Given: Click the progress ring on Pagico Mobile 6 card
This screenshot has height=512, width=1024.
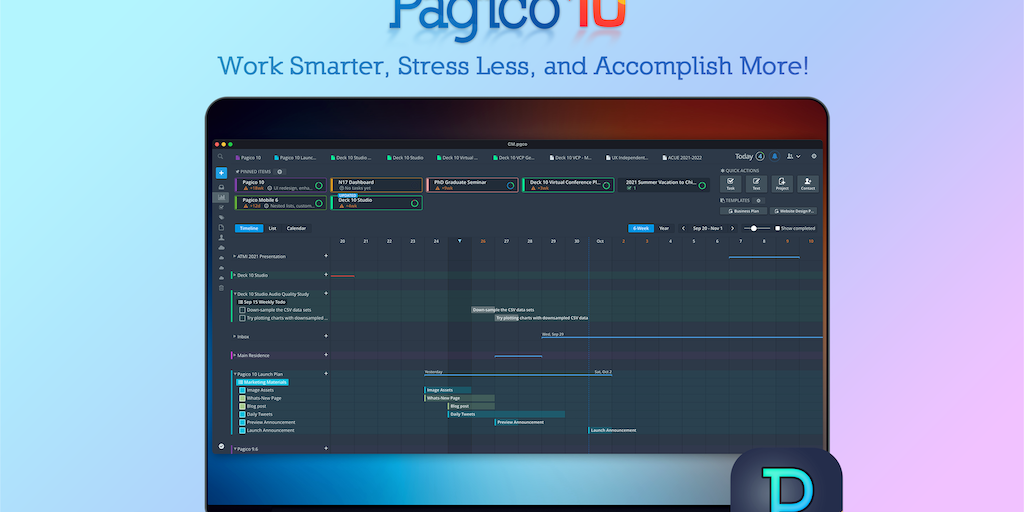Looking at the screenshot, I should click(319, 203).
